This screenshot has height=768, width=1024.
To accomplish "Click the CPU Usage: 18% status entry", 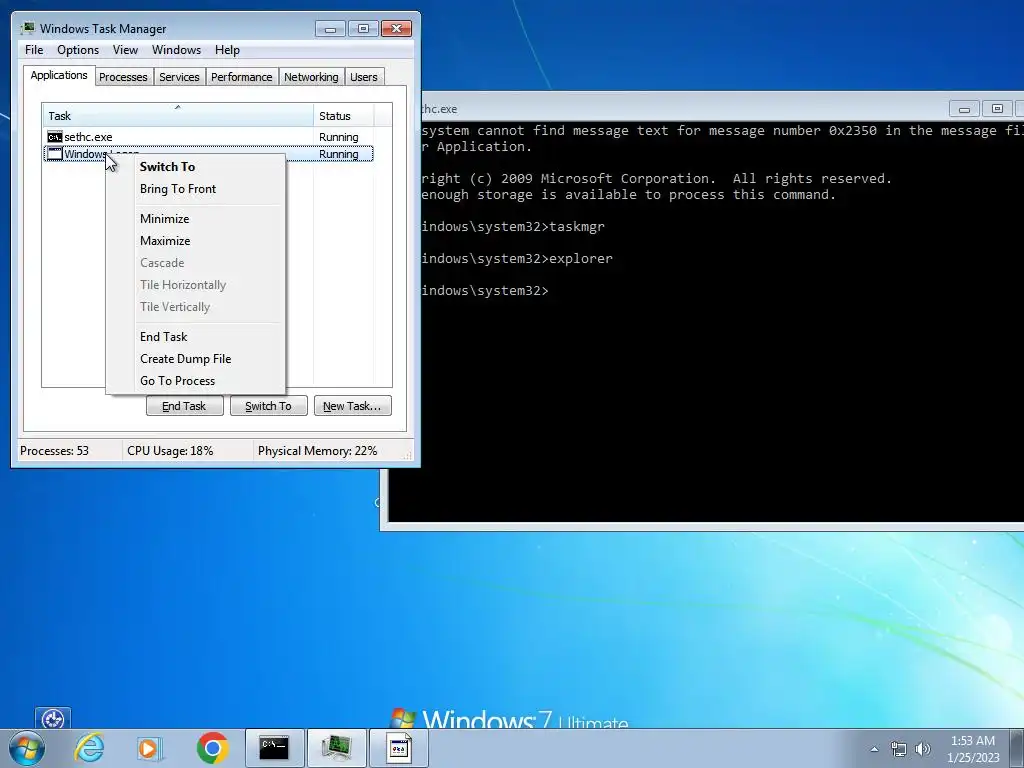I will click(x=170, y=451).
